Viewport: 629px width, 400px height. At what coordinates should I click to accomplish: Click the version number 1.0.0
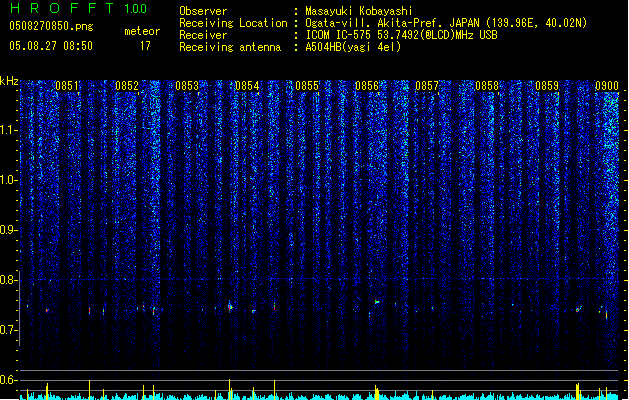[136, 9]
